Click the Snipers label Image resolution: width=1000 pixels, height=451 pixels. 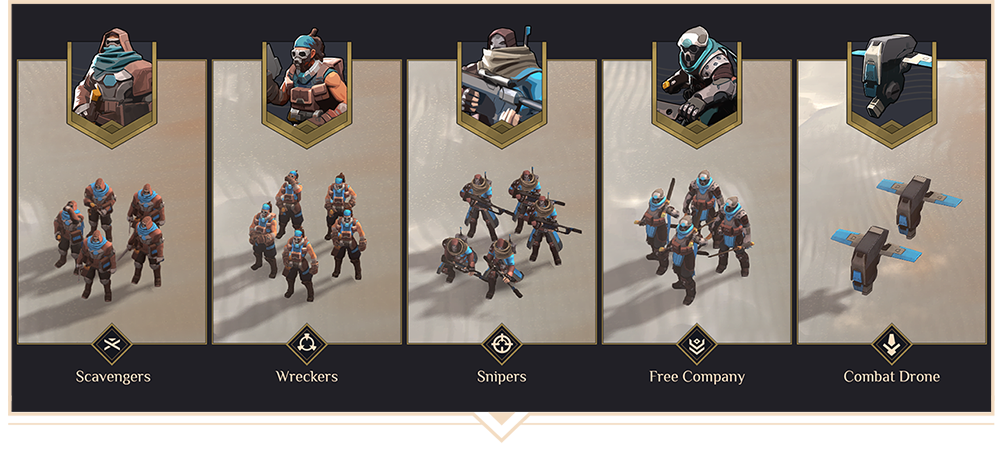pyautogui.click(x=502, y=376)
